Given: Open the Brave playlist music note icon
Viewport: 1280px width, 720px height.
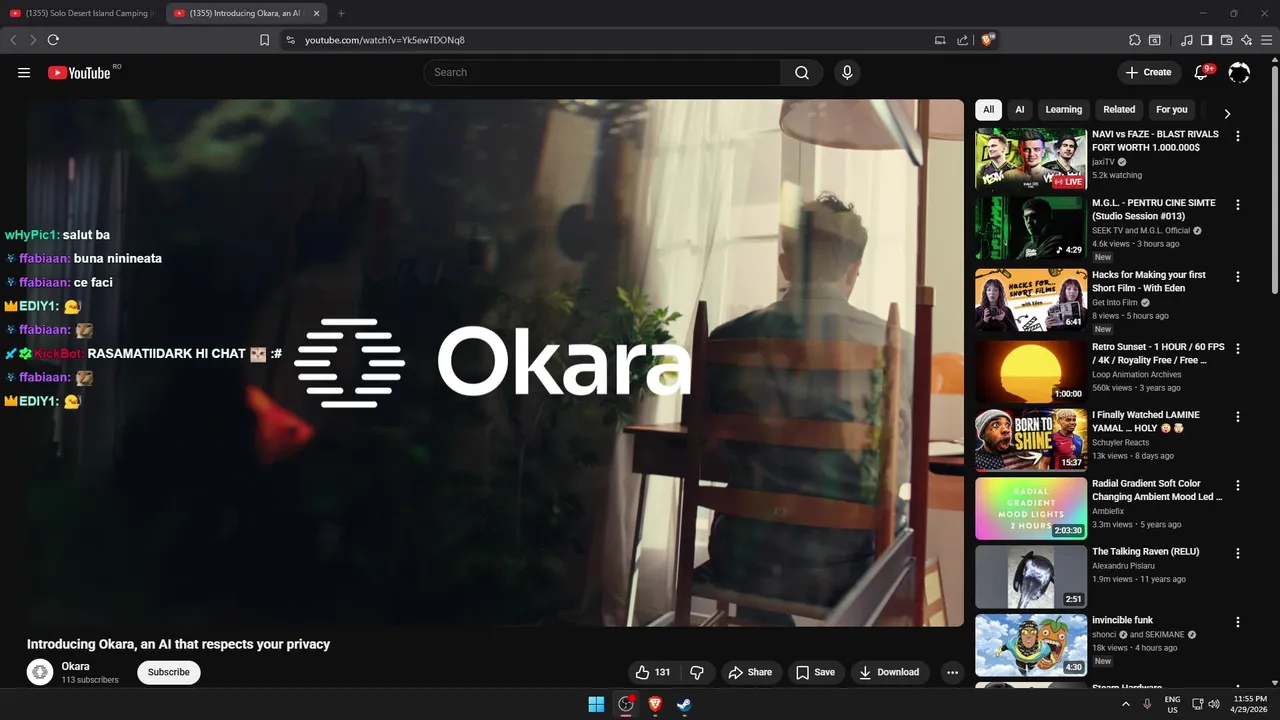Looking at the screenshot, I should (1187, 40).
